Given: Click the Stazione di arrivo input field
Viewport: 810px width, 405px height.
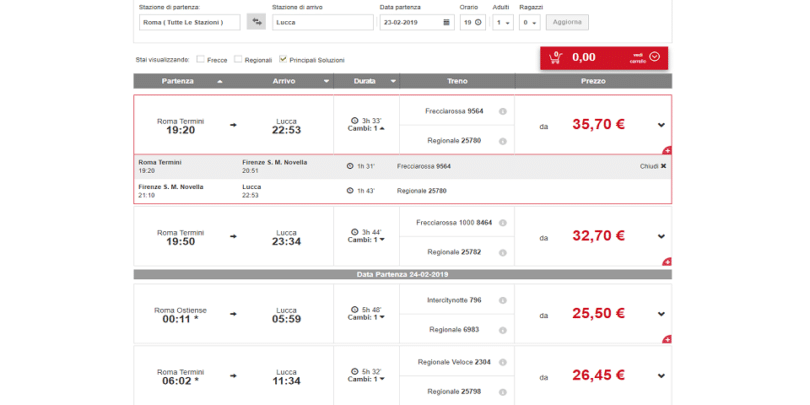Looking at the screenshot, I should tap(322, 22).
